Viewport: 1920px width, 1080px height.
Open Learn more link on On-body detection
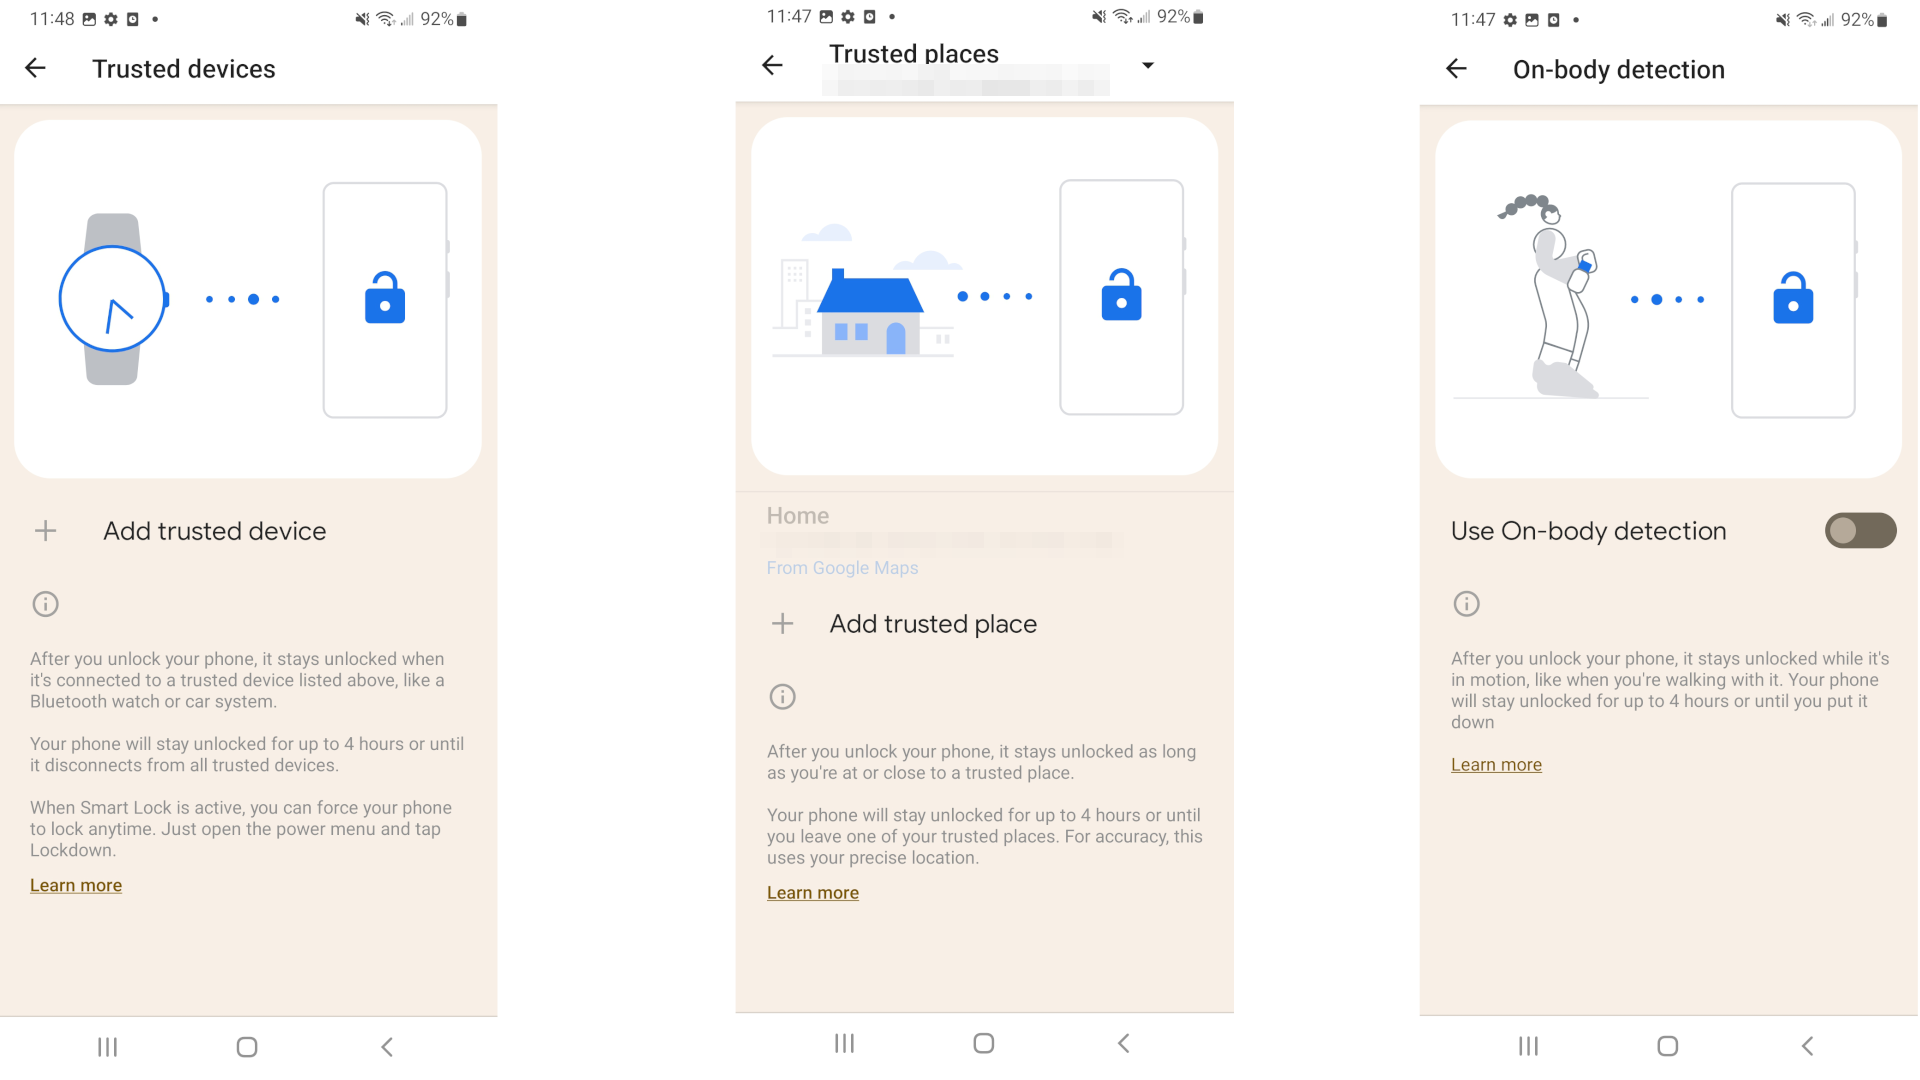pyautogui.click(x=1496, y=765)
